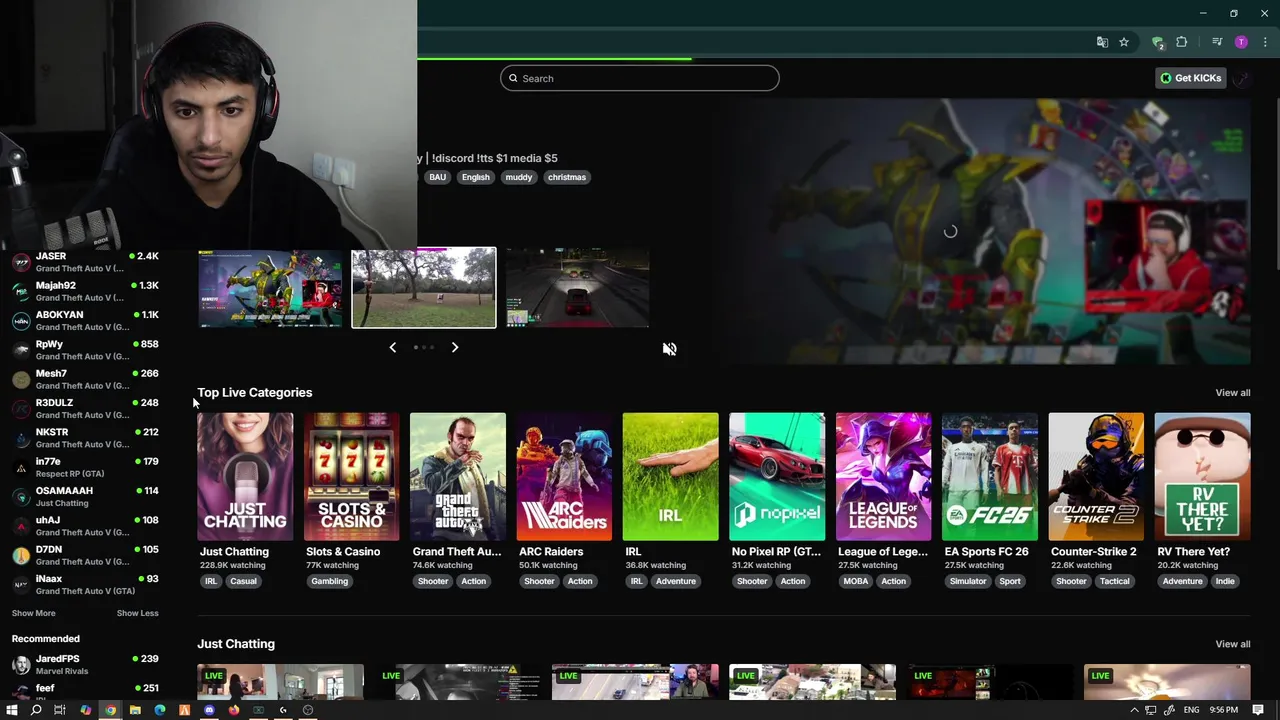
Task: Open JASER's channel in the sidebar
Action: point(85,262)
